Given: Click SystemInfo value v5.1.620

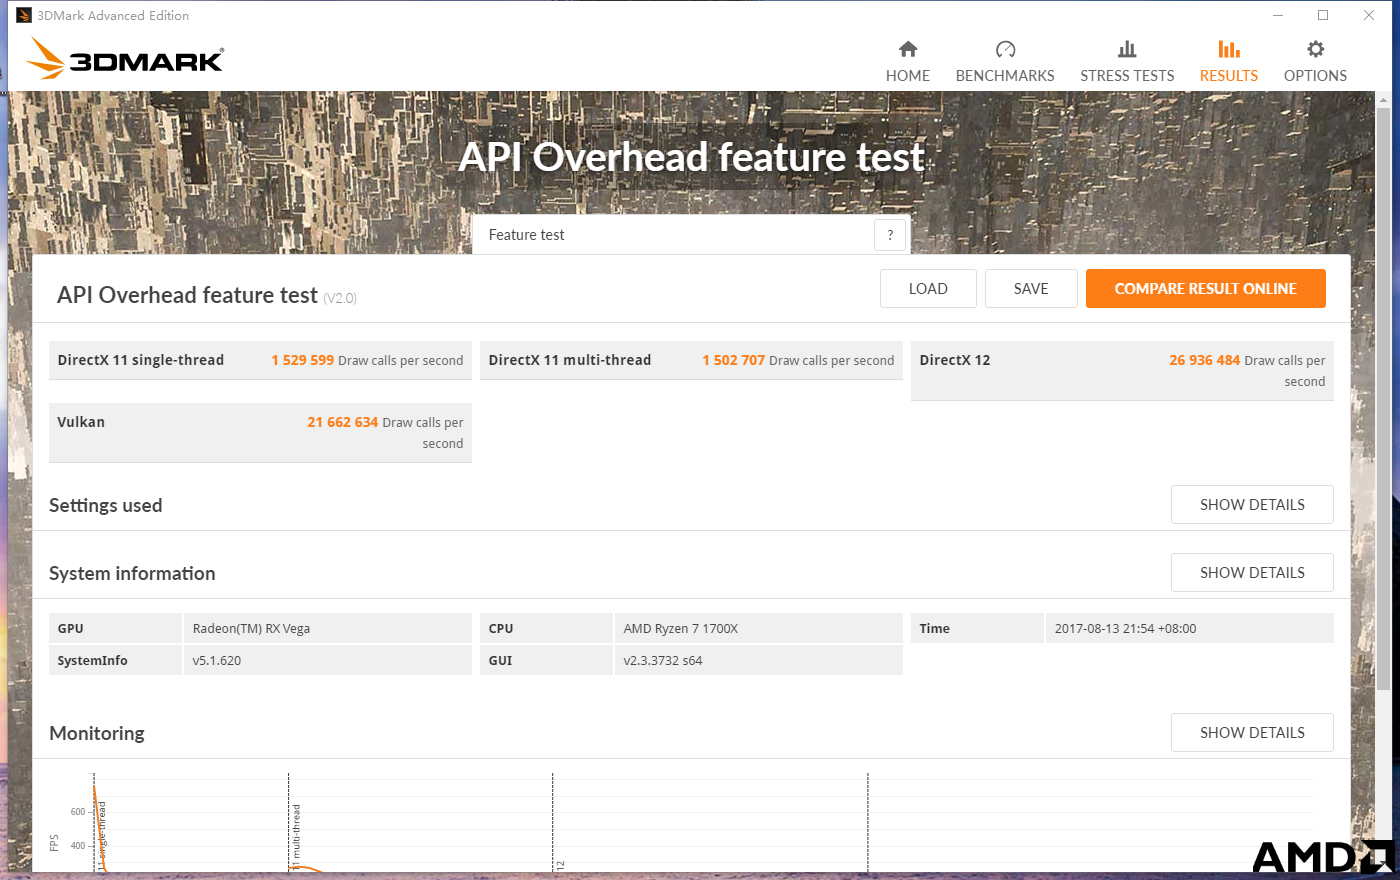Looking at the screenshot, I should click(x=216, y=661).
